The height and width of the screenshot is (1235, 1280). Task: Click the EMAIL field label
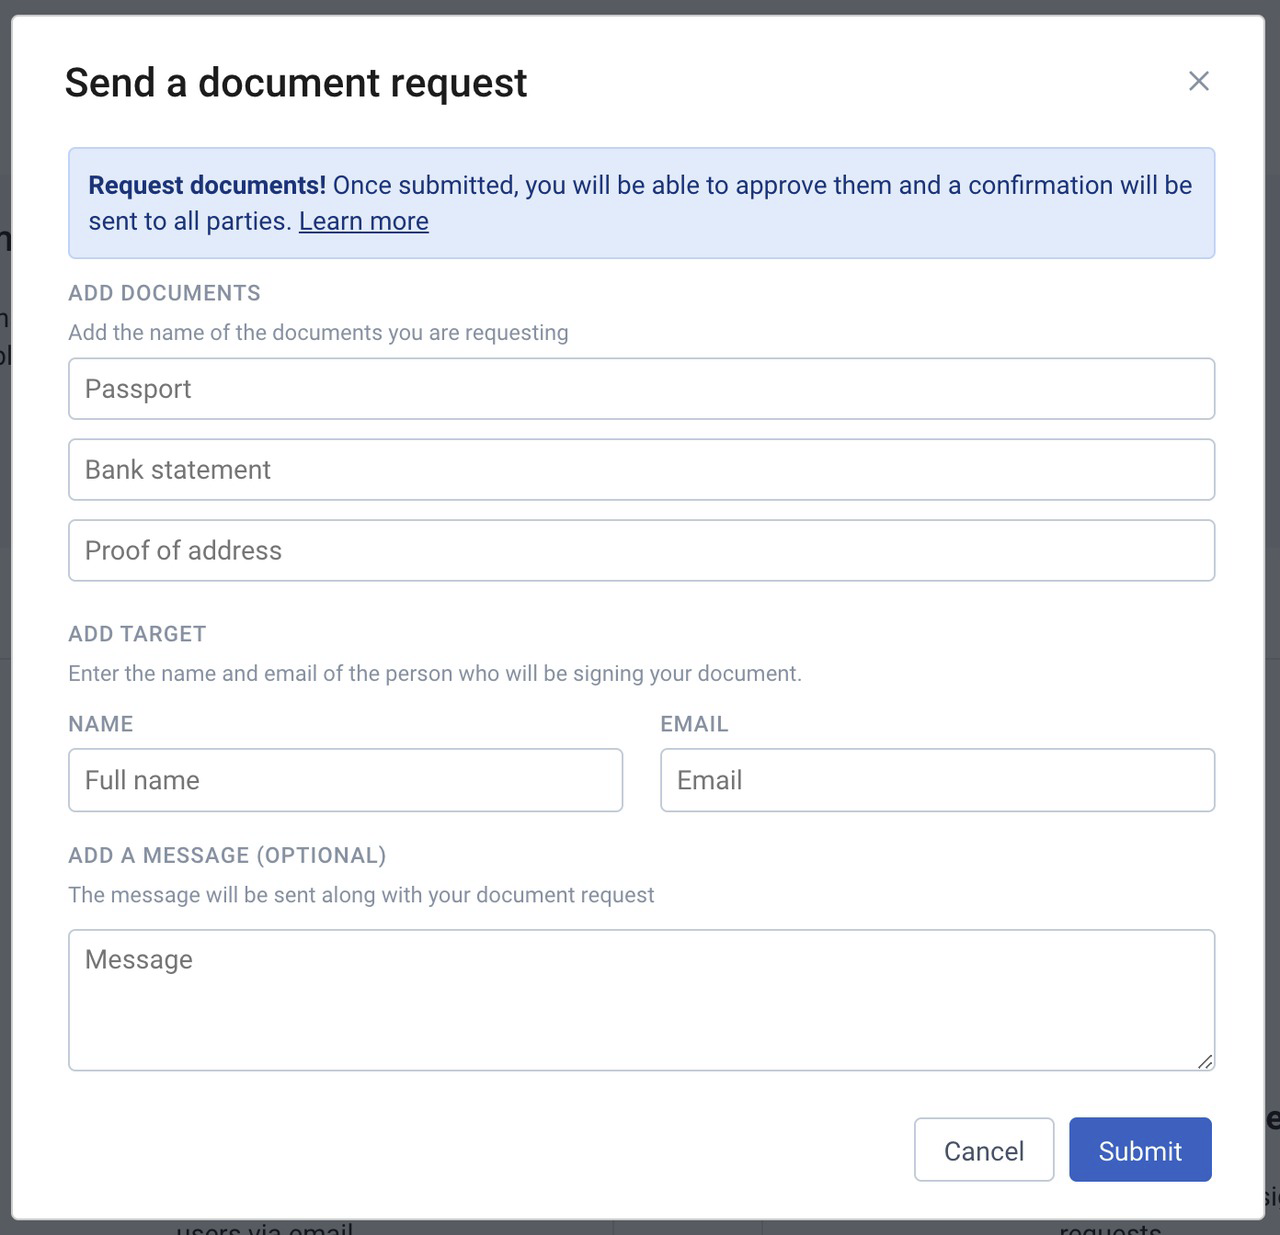pos(694,724)
